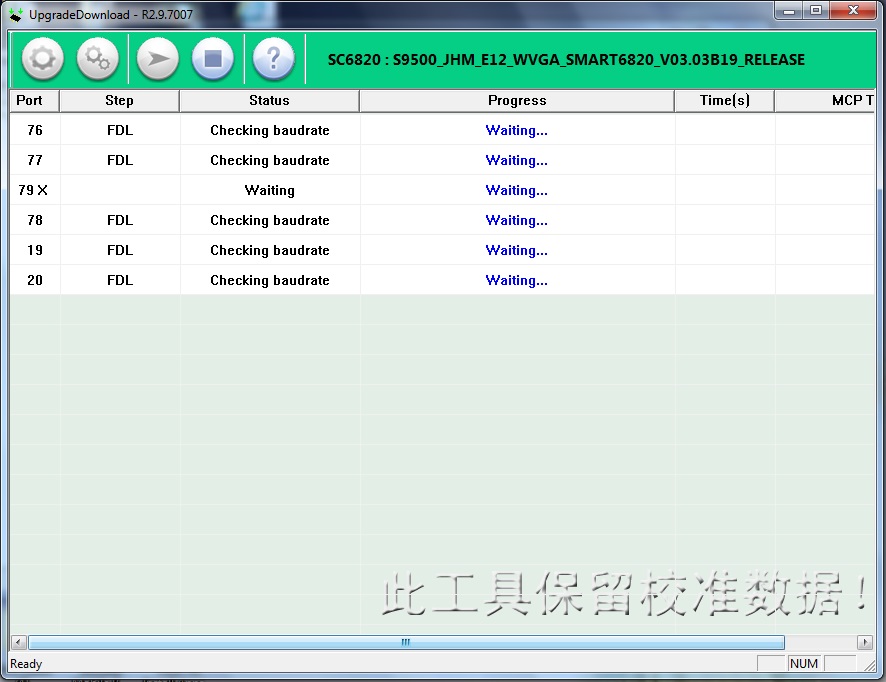Click Checking baudrate status for port 76
Viewport: 886px width, 682px height.
coord(270,130)
